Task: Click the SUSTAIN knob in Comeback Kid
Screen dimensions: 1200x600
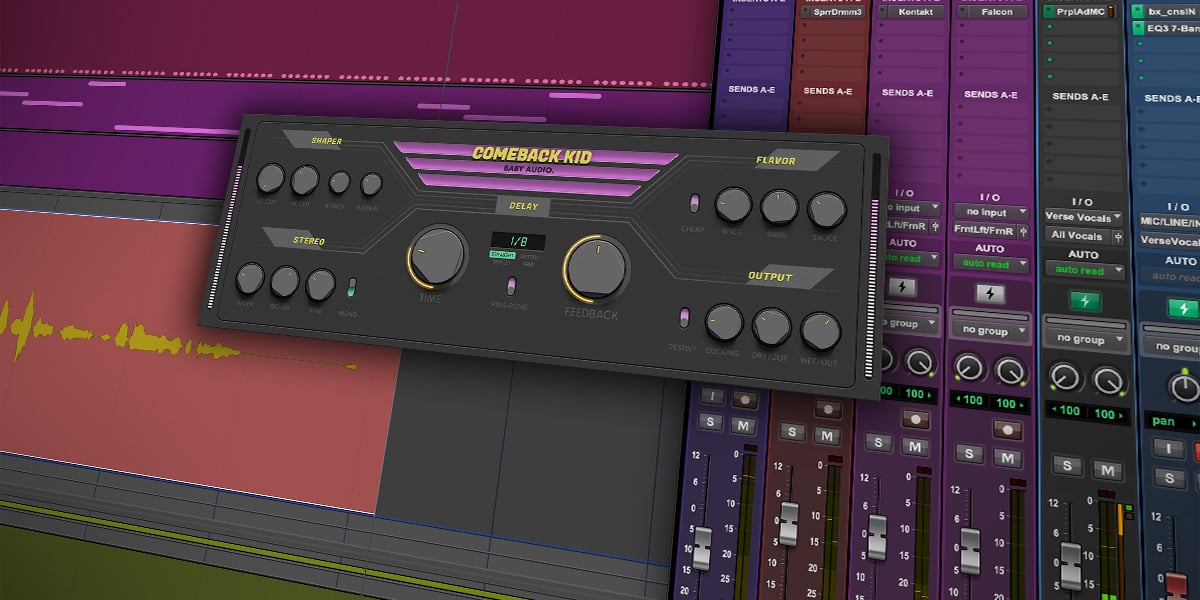Action: pyautogui.click(x=371, y=184)
